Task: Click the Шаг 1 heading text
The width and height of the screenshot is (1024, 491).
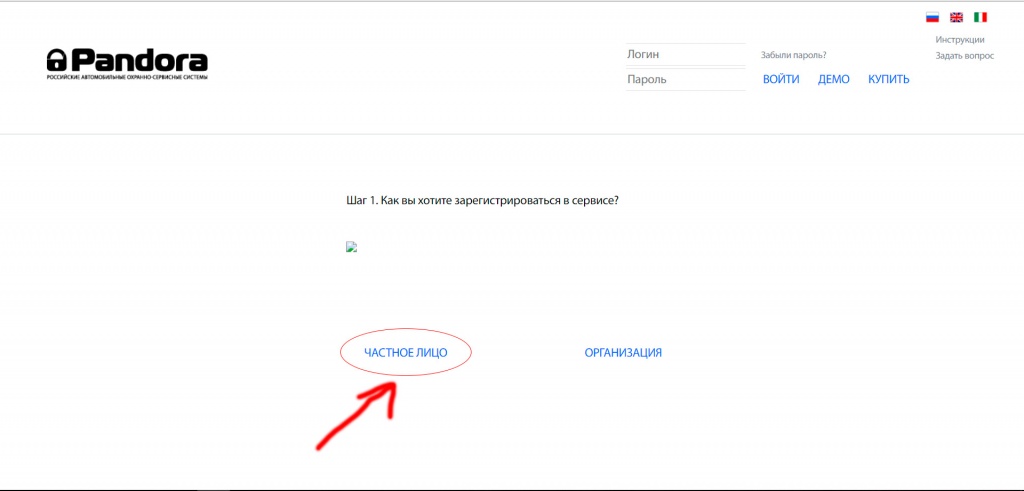Action: [482, 200]
